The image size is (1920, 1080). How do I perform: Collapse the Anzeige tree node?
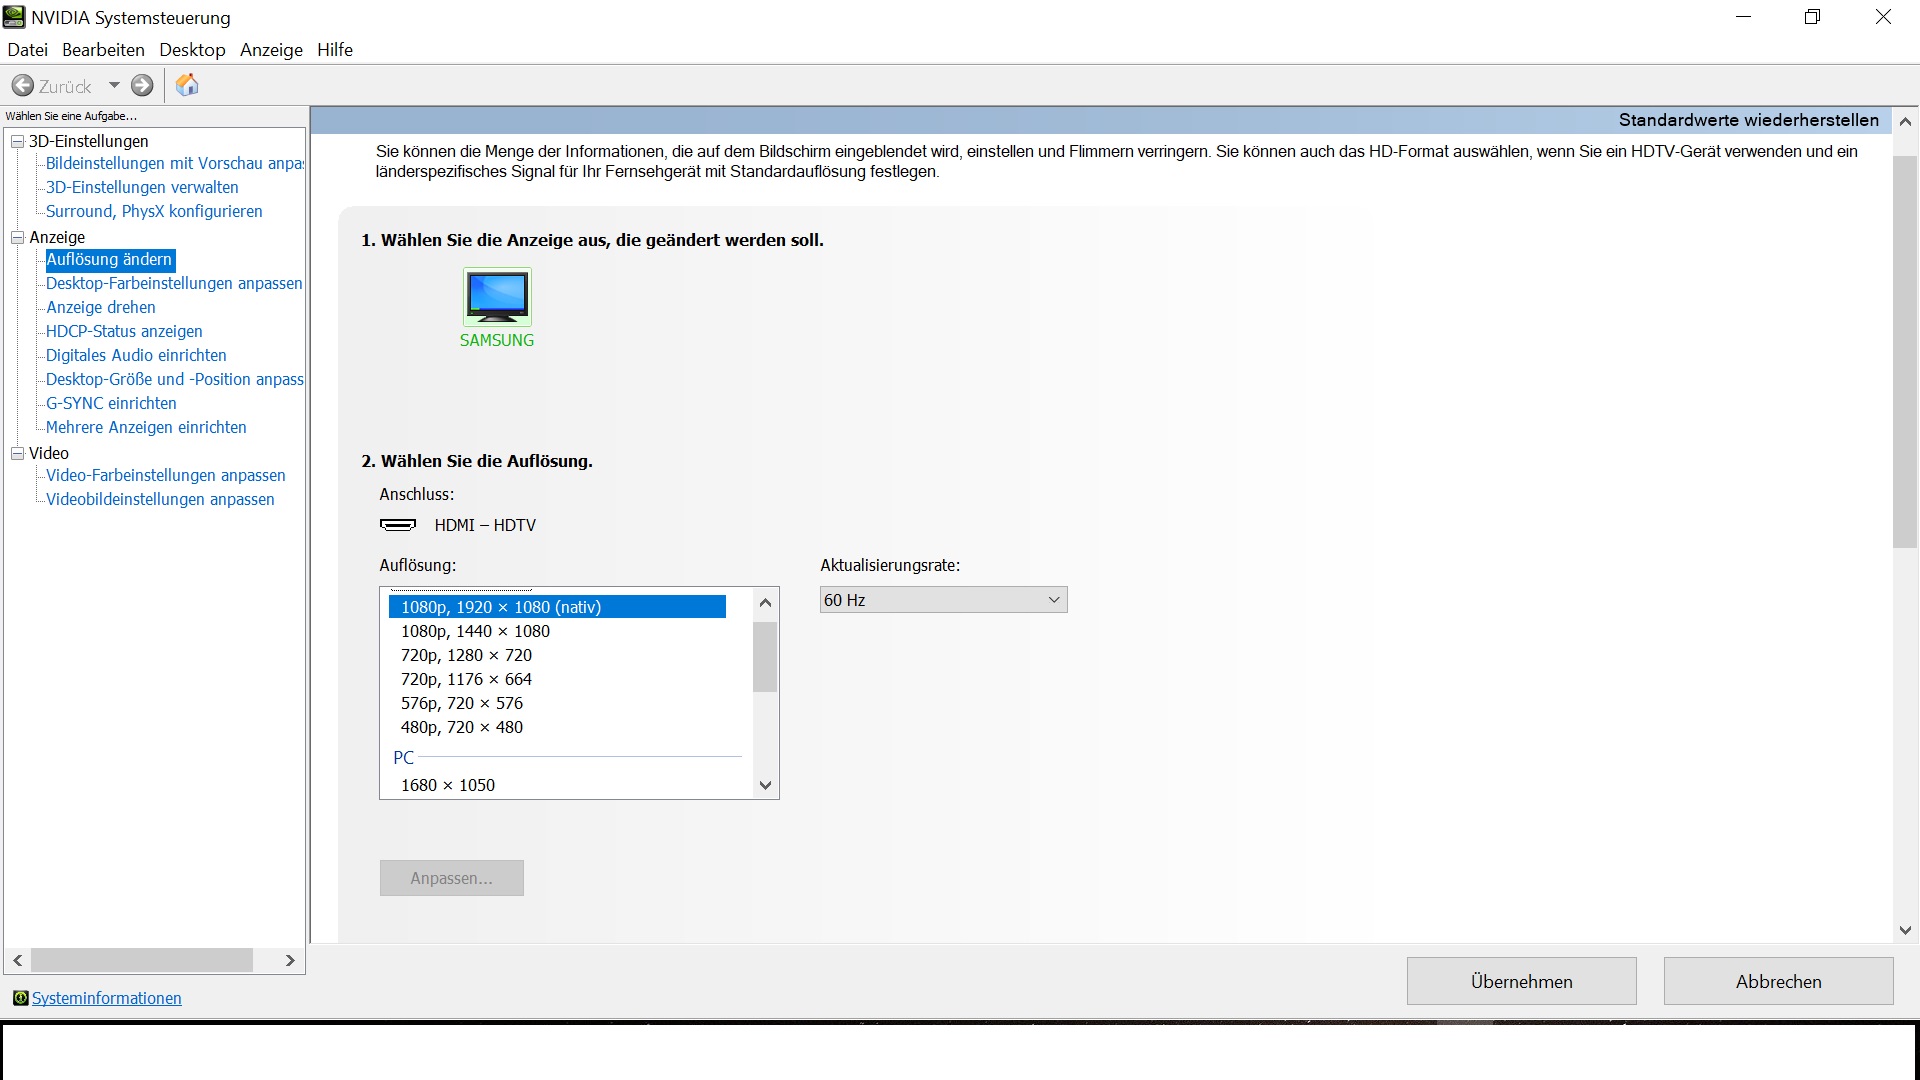[x=17, y=238]
